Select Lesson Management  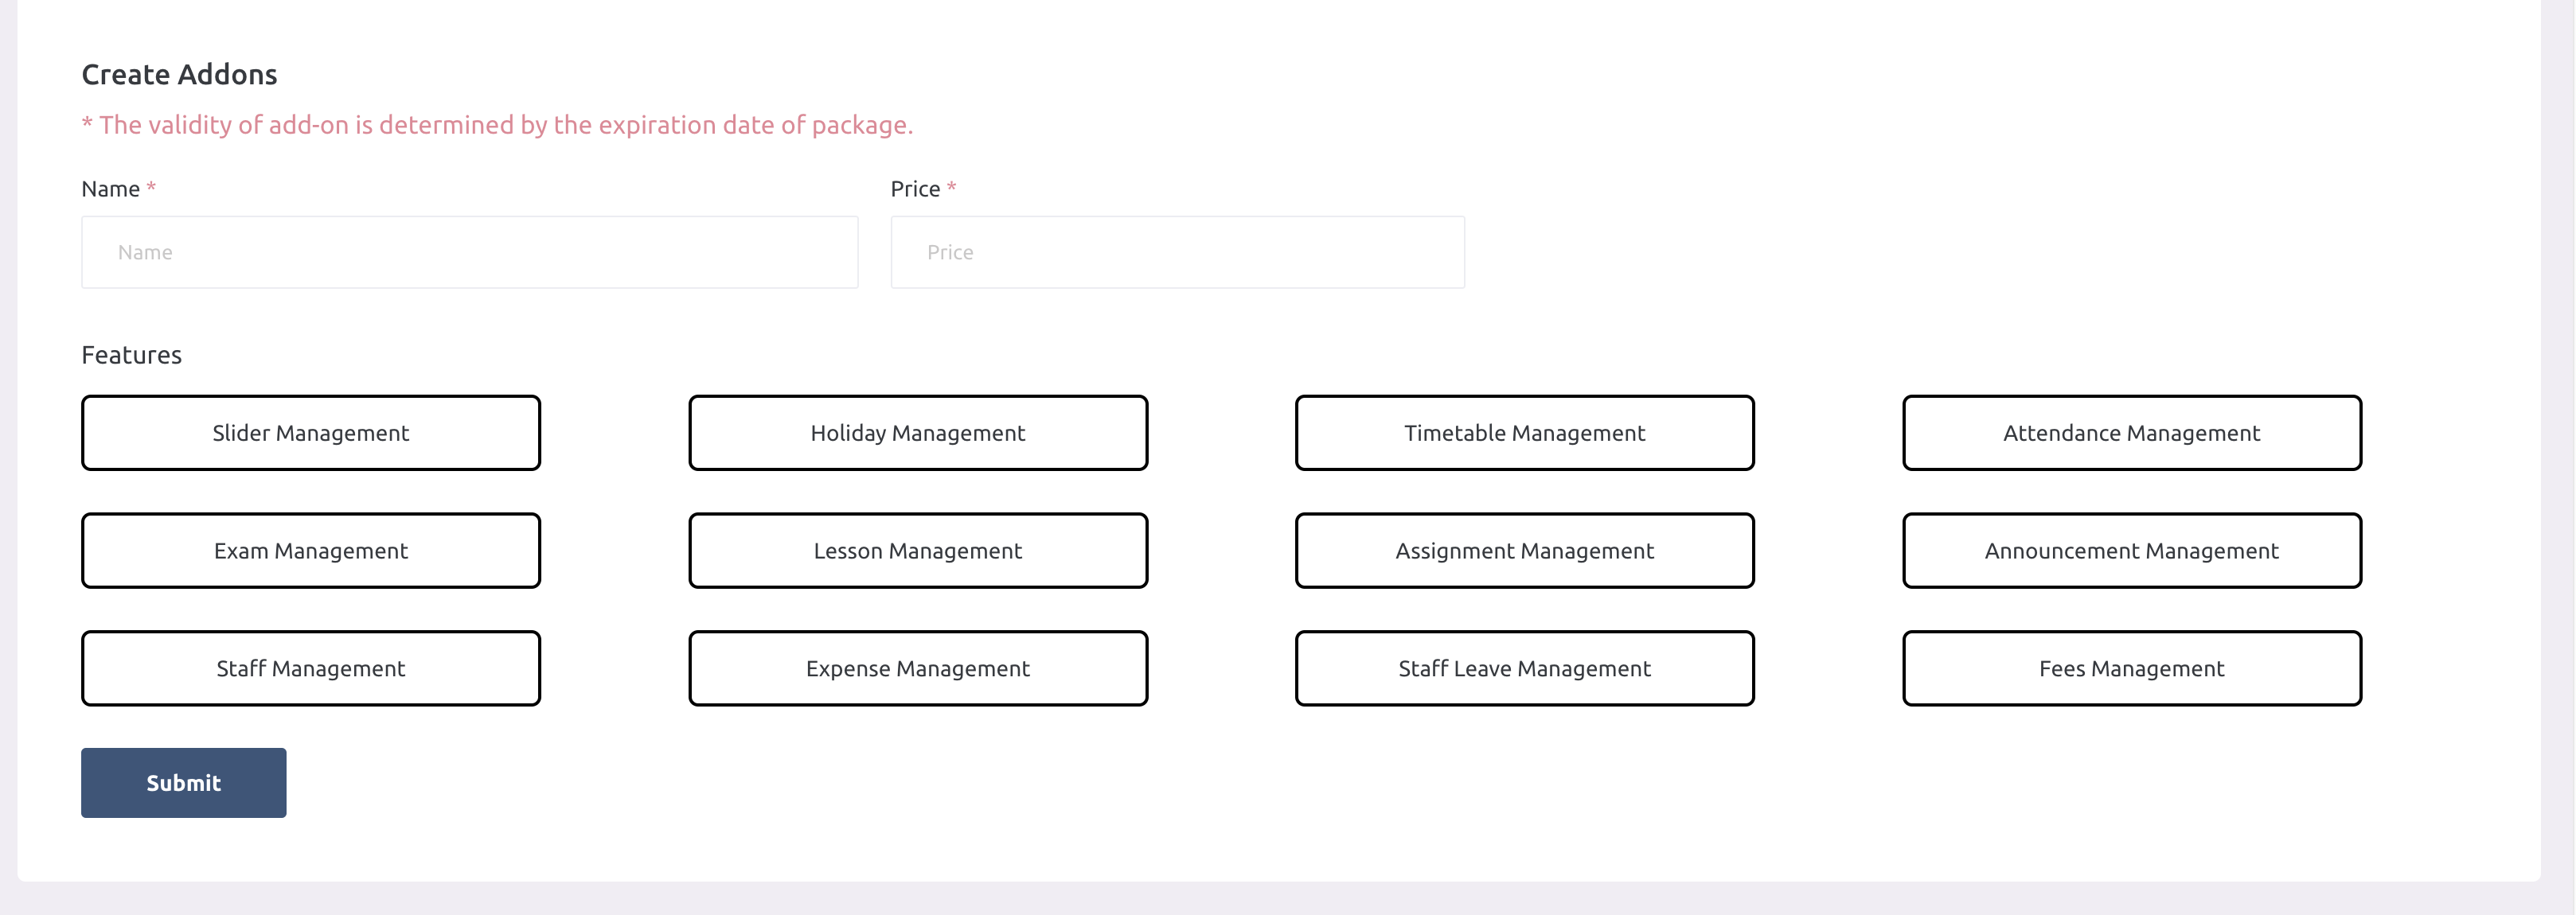pyautogui.click(x=917, y=550)
